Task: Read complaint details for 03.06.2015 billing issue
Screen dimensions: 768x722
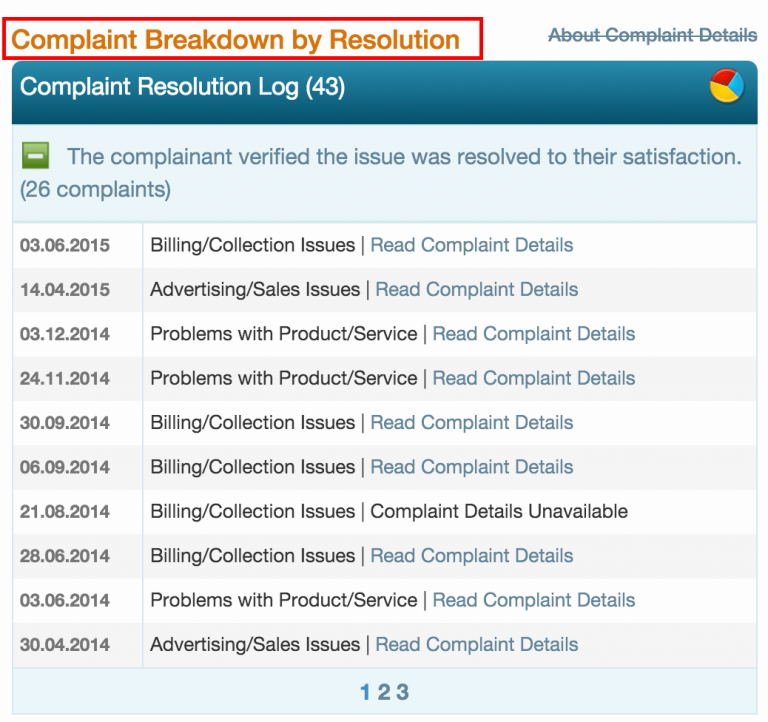Action: [471, 245]
